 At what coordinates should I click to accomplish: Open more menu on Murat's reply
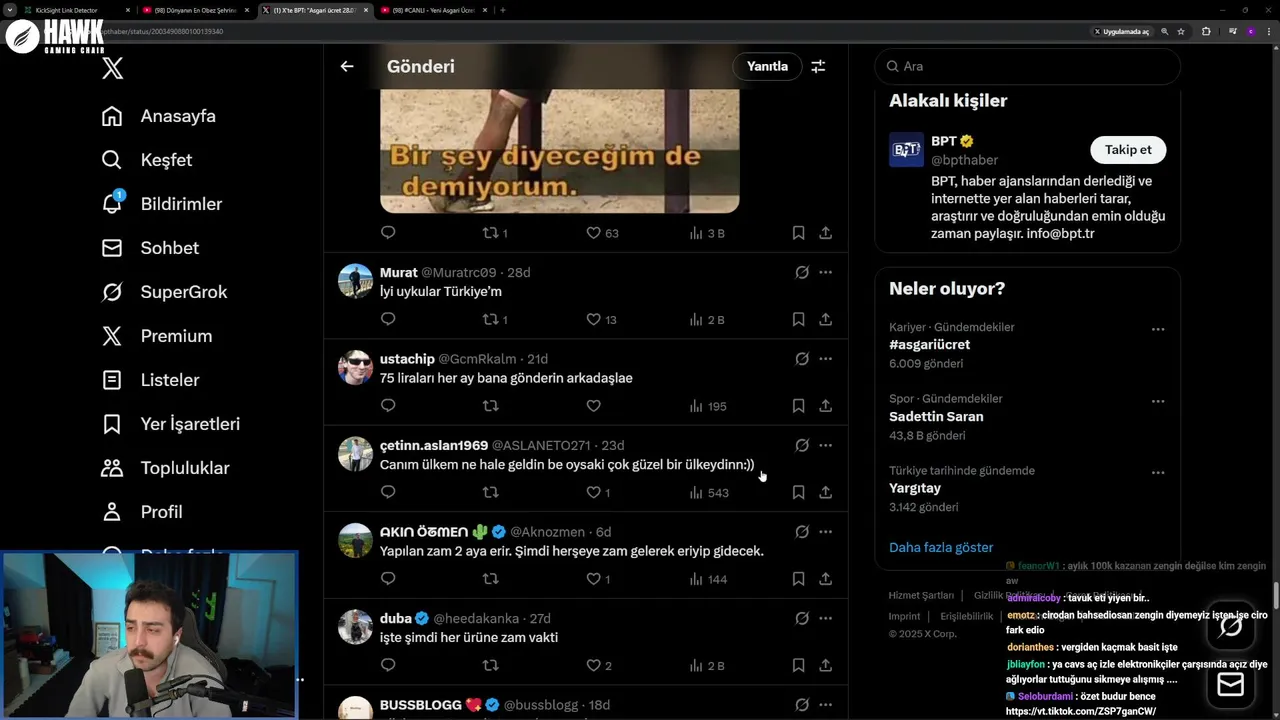tap(825, 272)
